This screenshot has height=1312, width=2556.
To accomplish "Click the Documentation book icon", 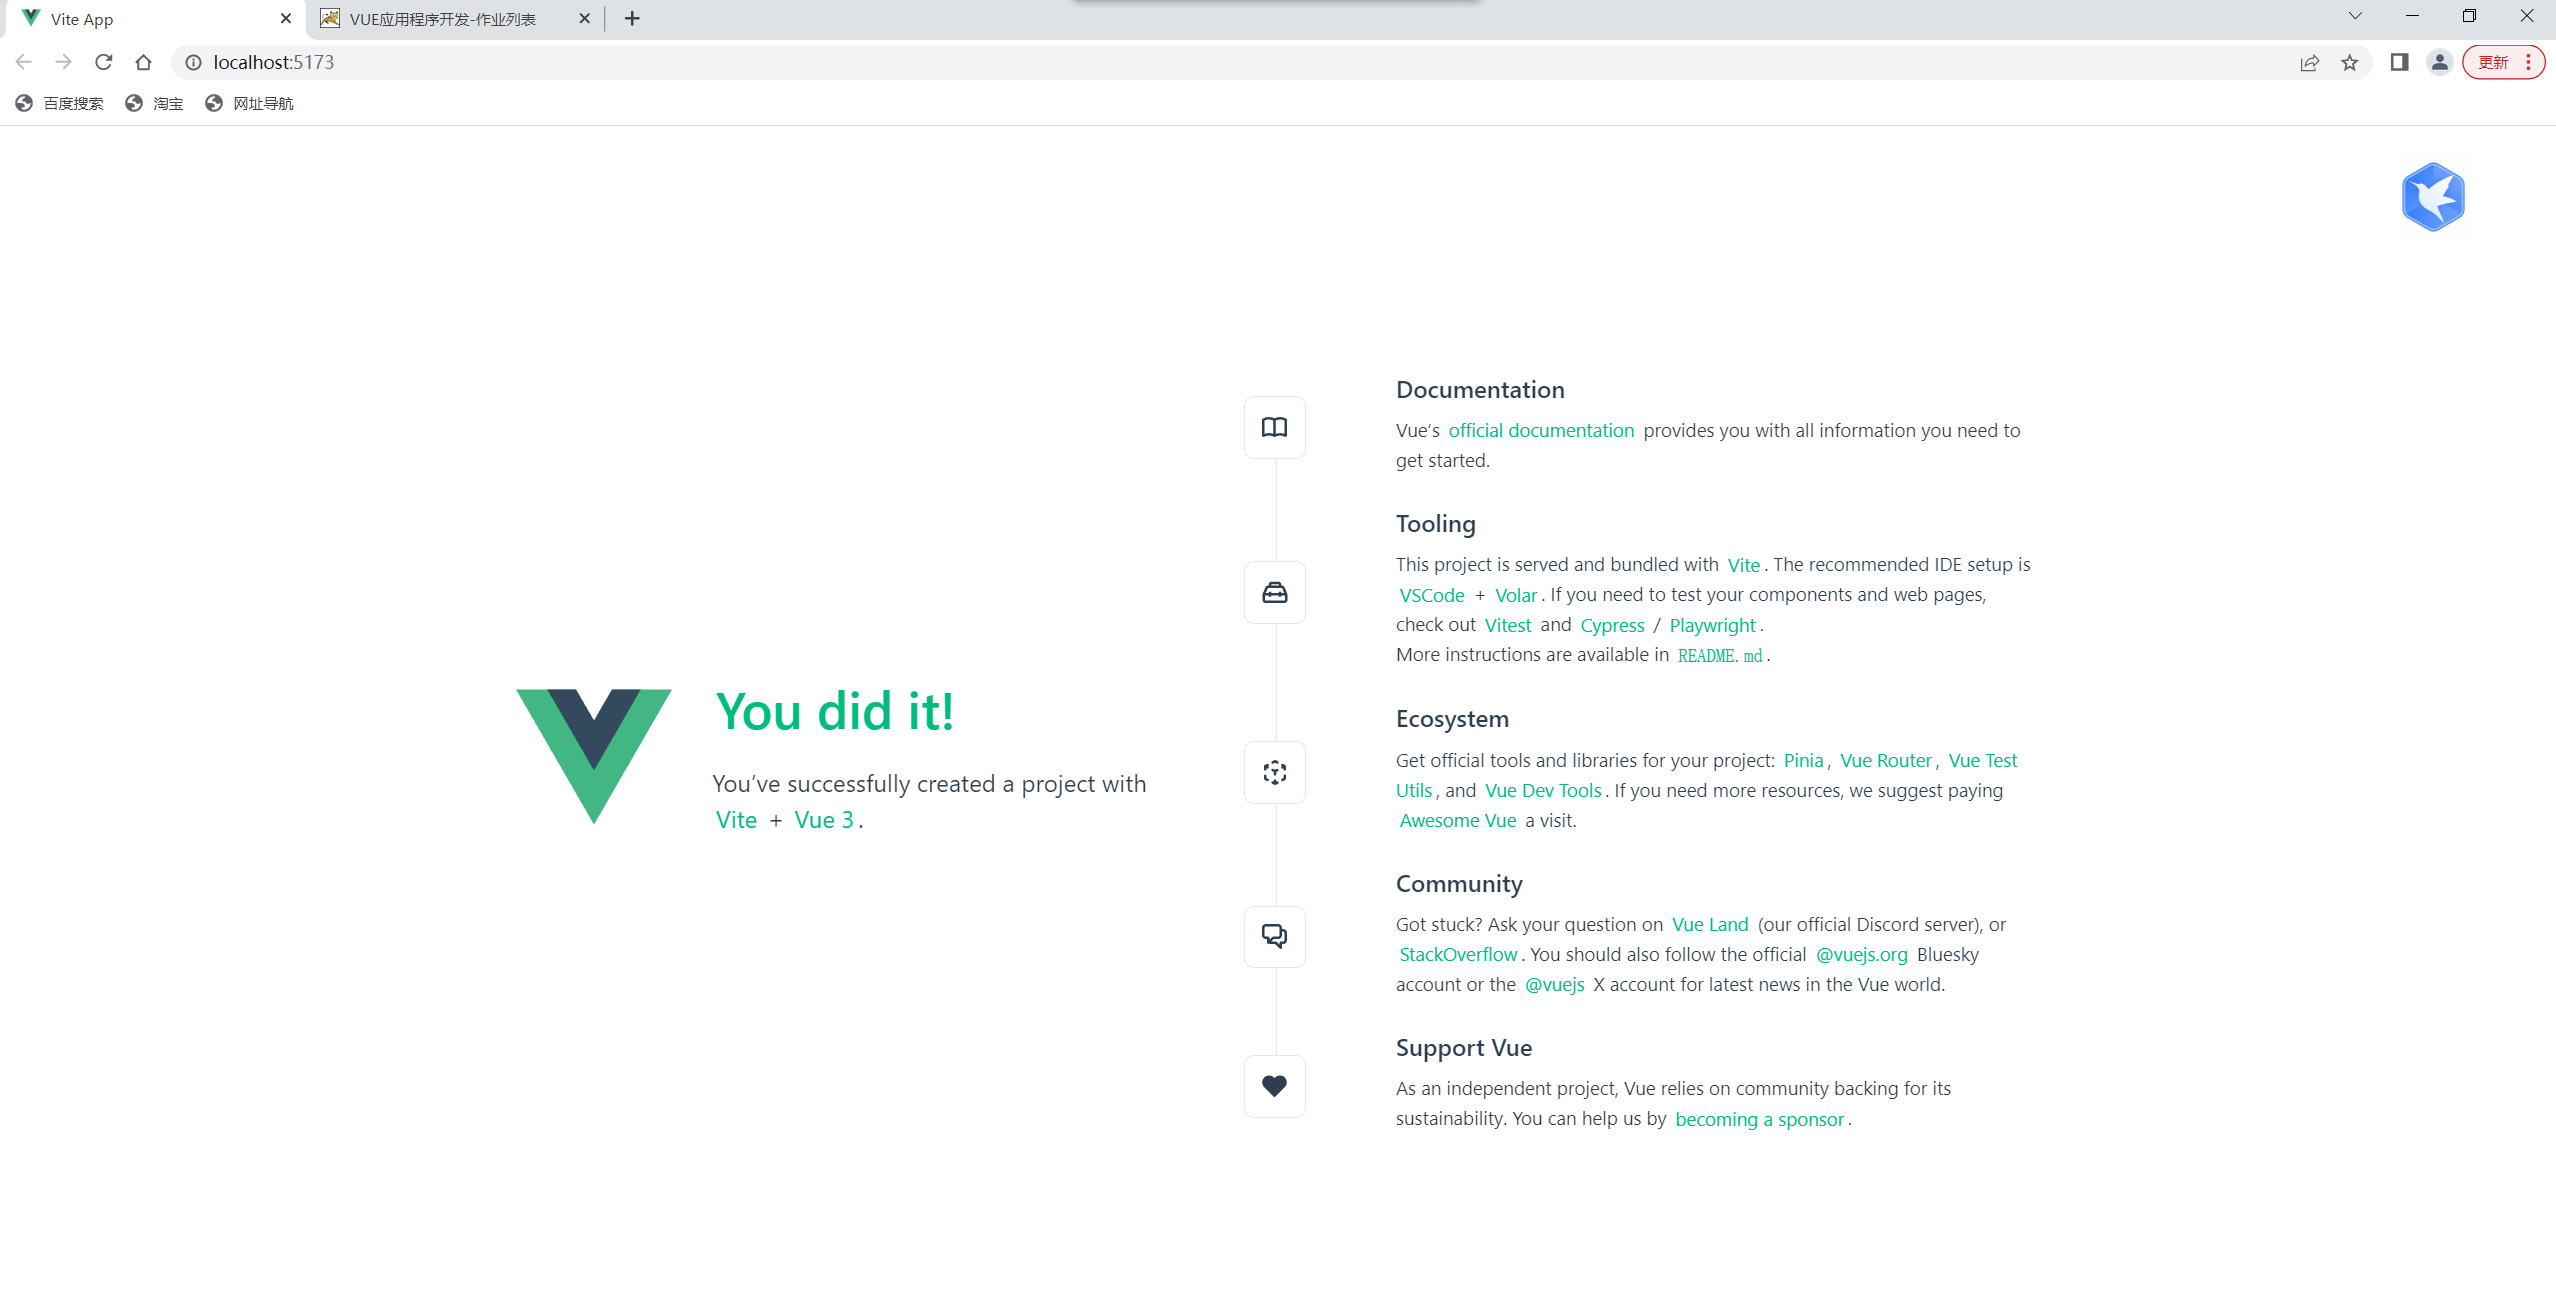I will (x=1274, y=428).
